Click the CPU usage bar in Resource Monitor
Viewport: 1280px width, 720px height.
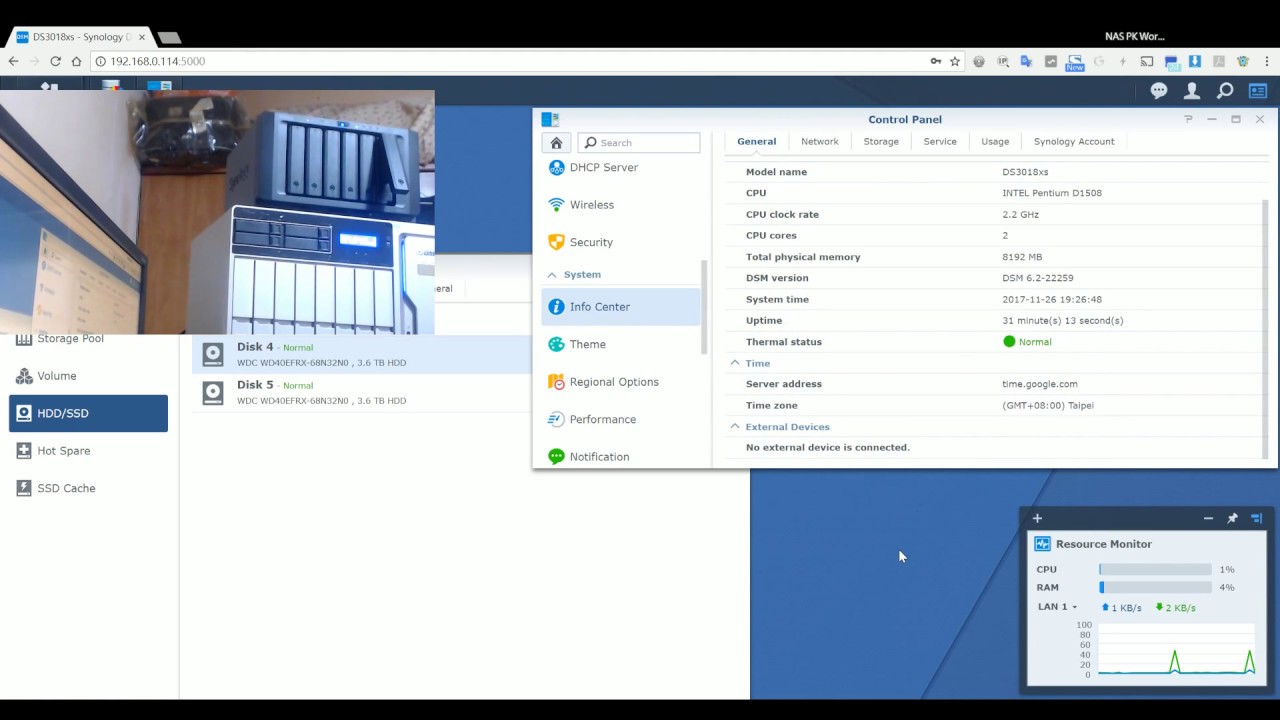[1155, 569]
